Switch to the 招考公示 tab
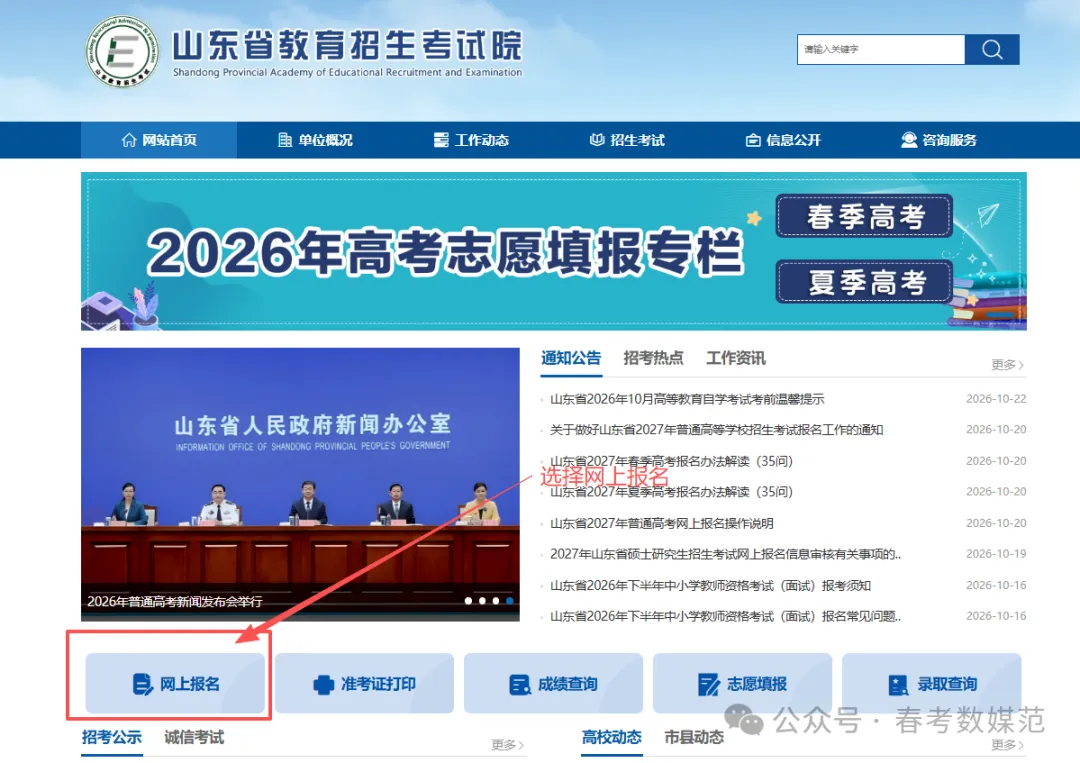 [112, 738]
